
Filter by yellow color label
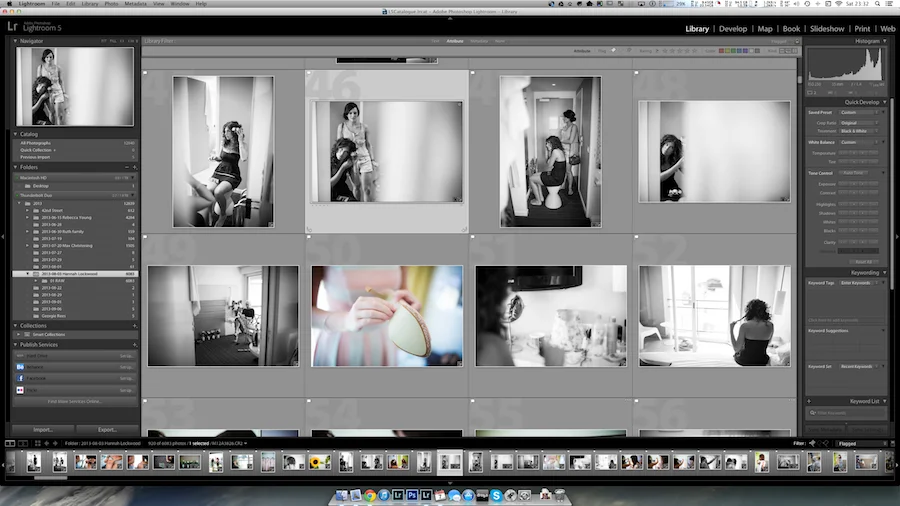coord(727,50)
